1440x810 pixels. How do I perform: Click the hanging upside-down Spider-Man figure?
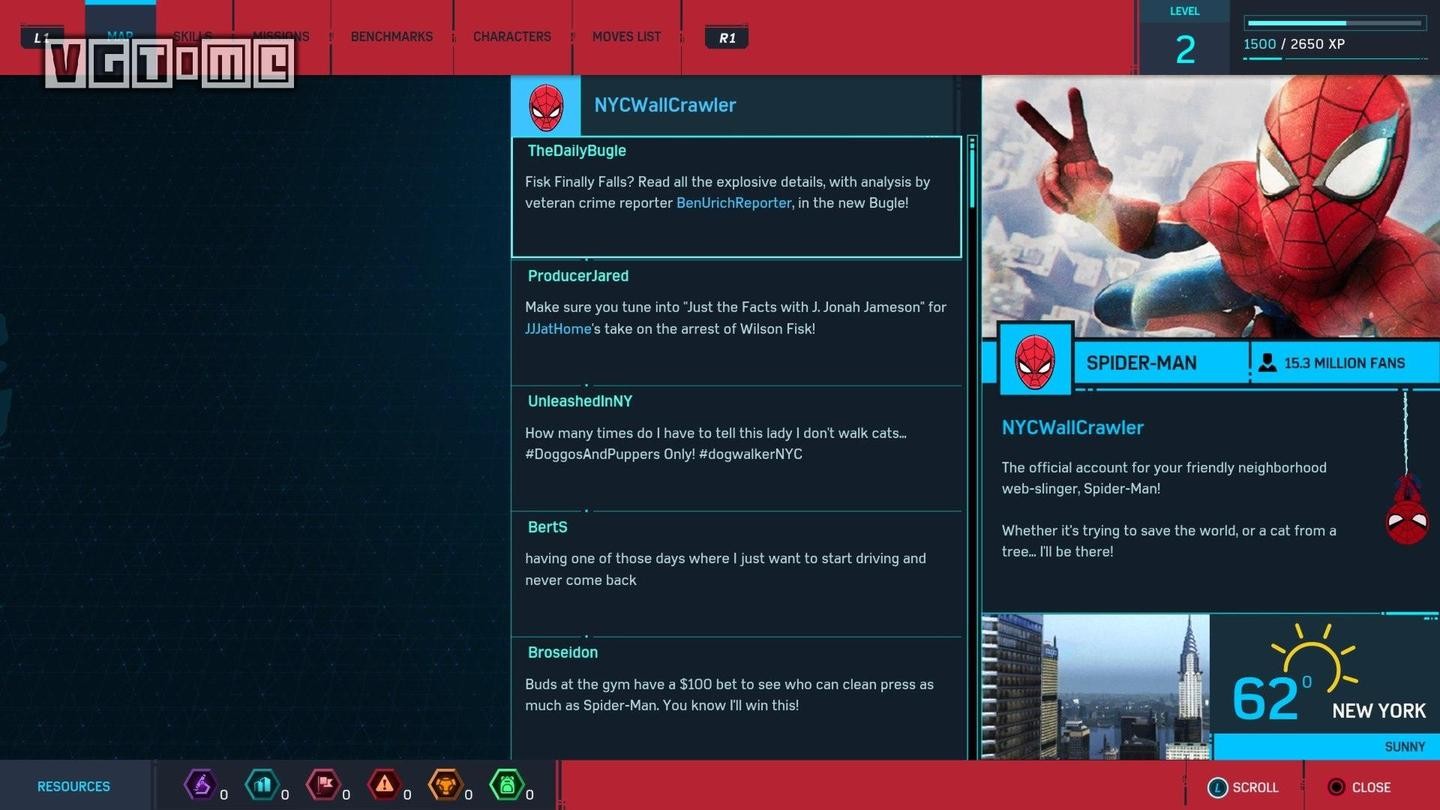click(1406, 509)
